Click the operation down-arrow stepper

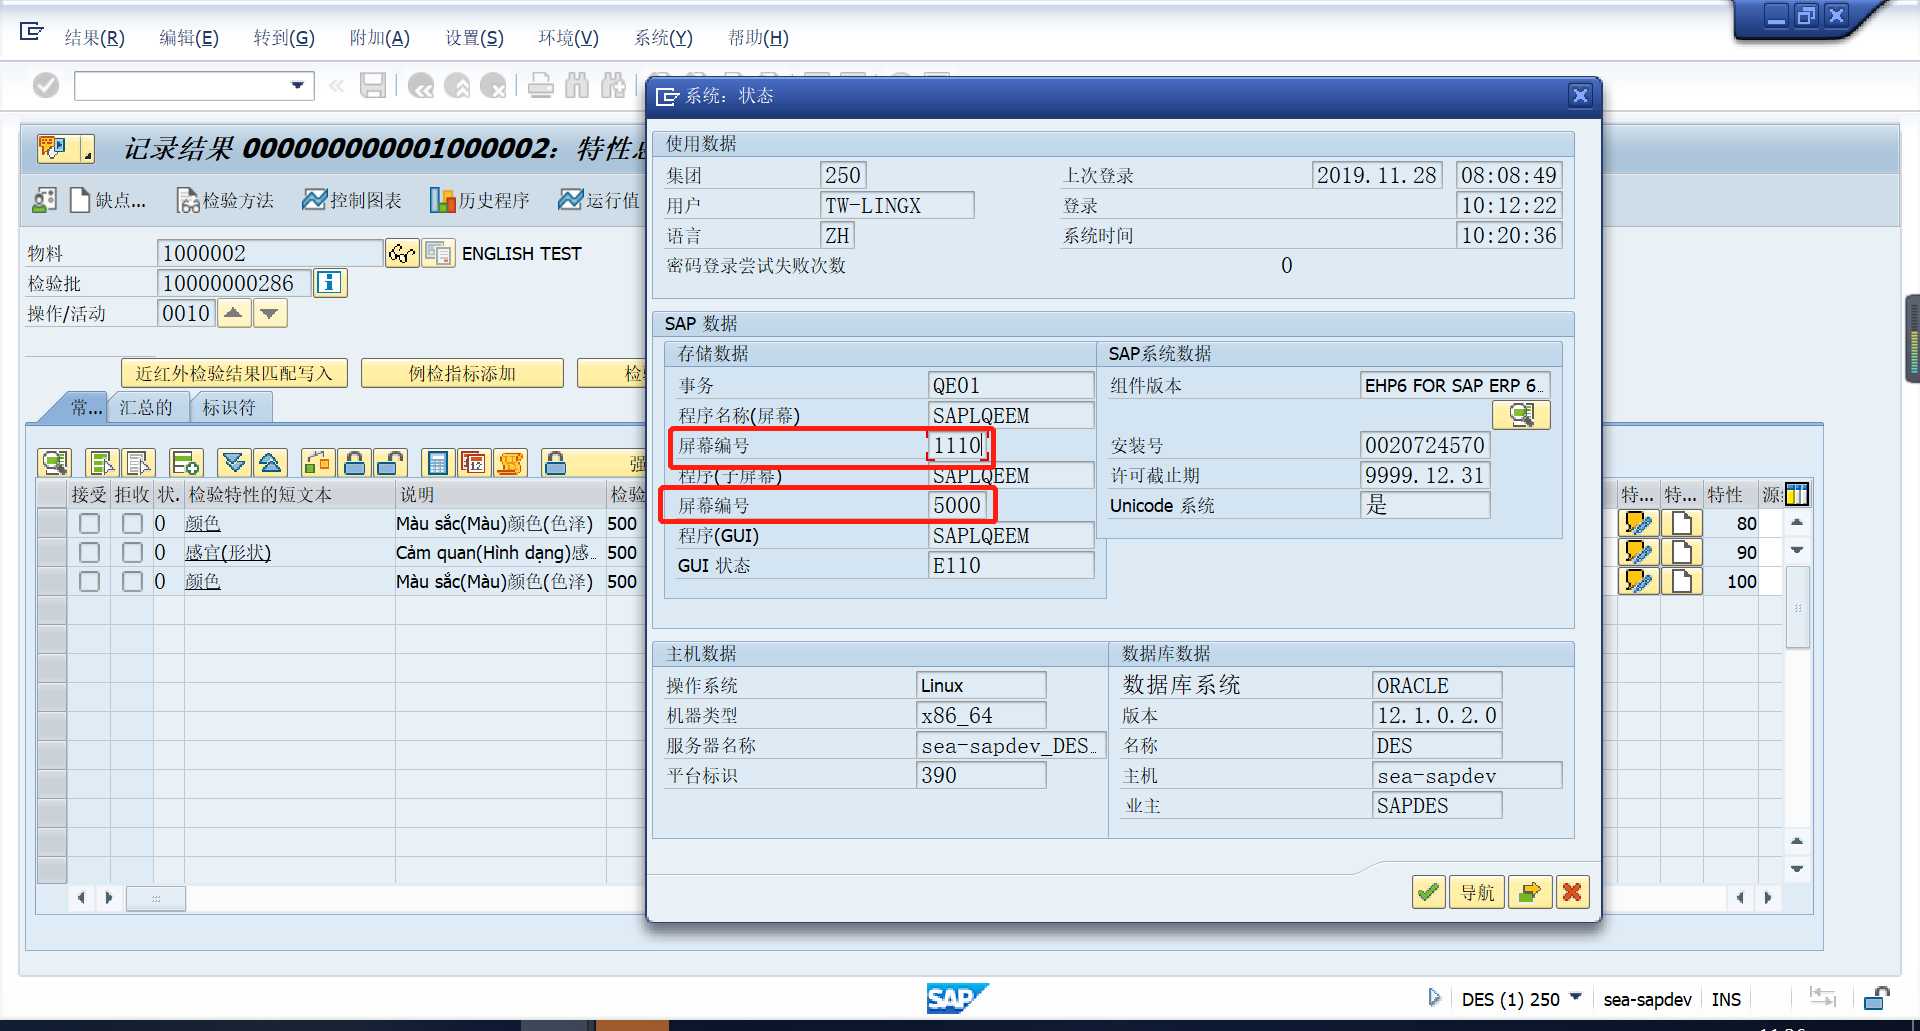click(270, 314)
